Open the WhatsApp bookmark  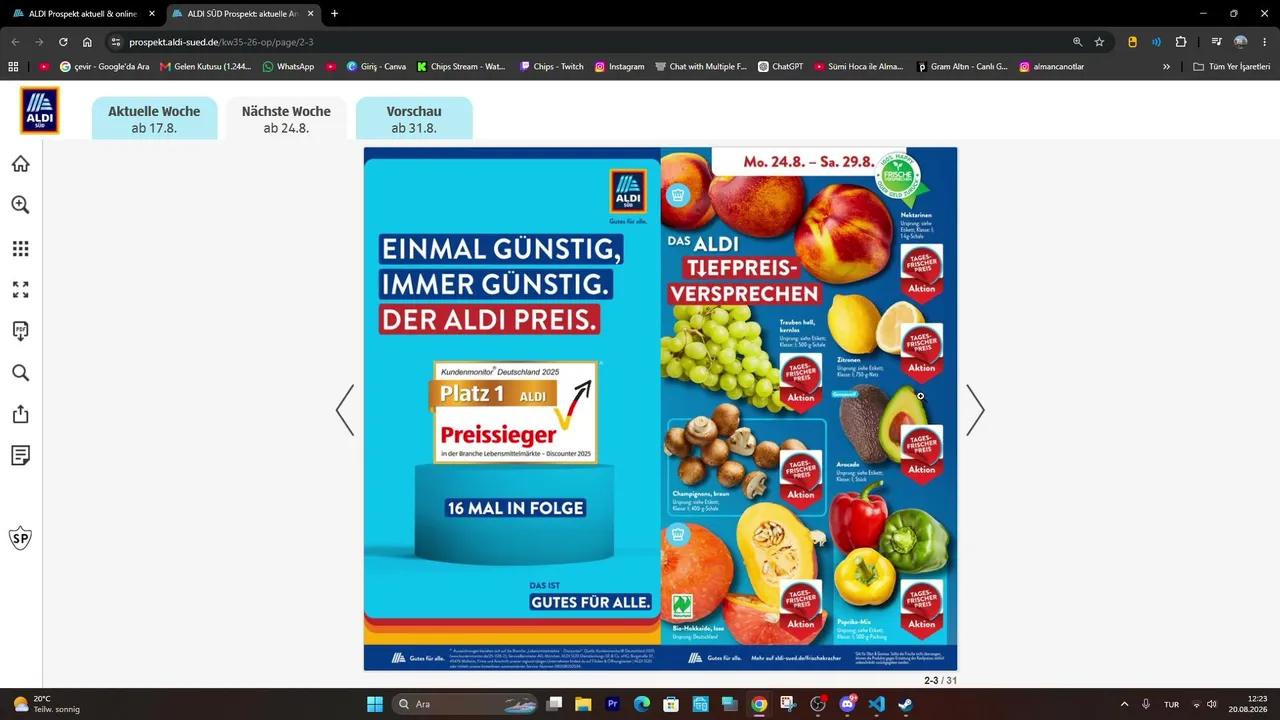288,67
